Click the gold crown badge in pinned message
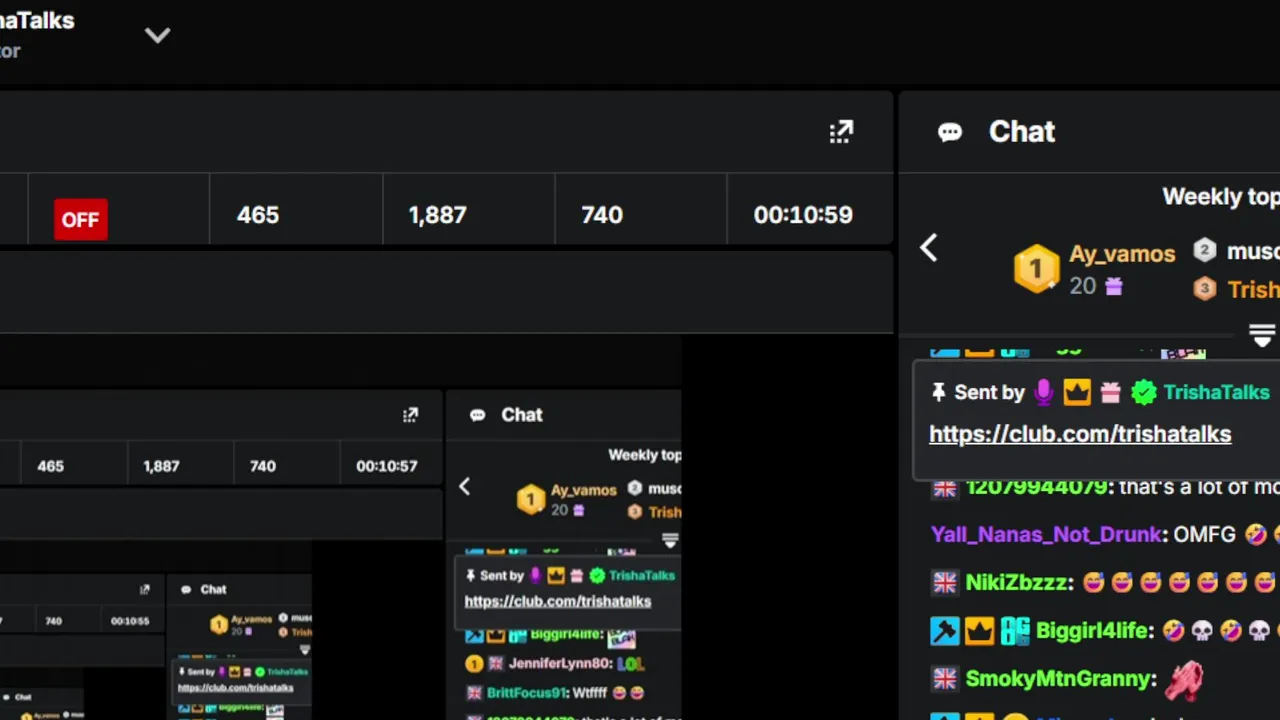The height and width of the screenshot is (720, 1280). [1077, 393]
